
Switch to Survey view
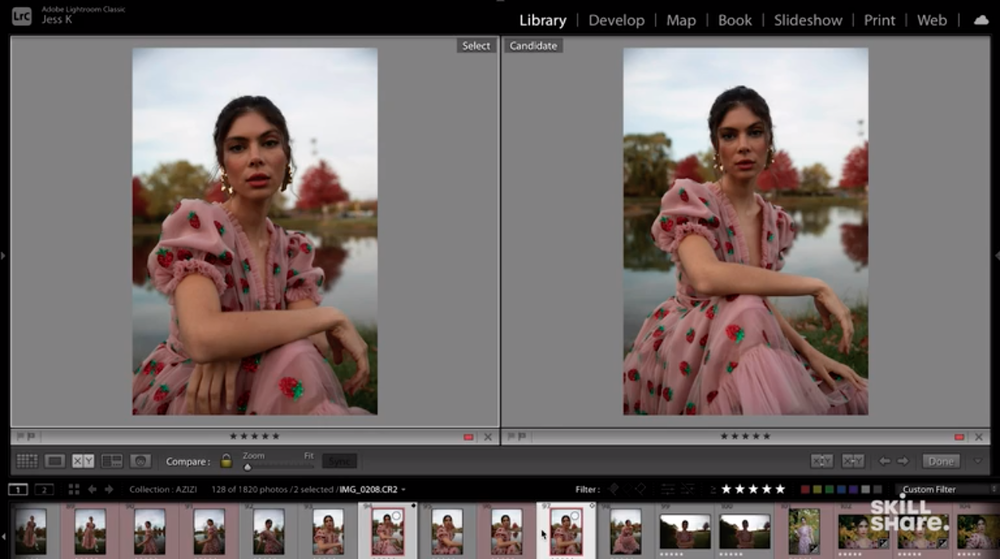coord(112,461)
